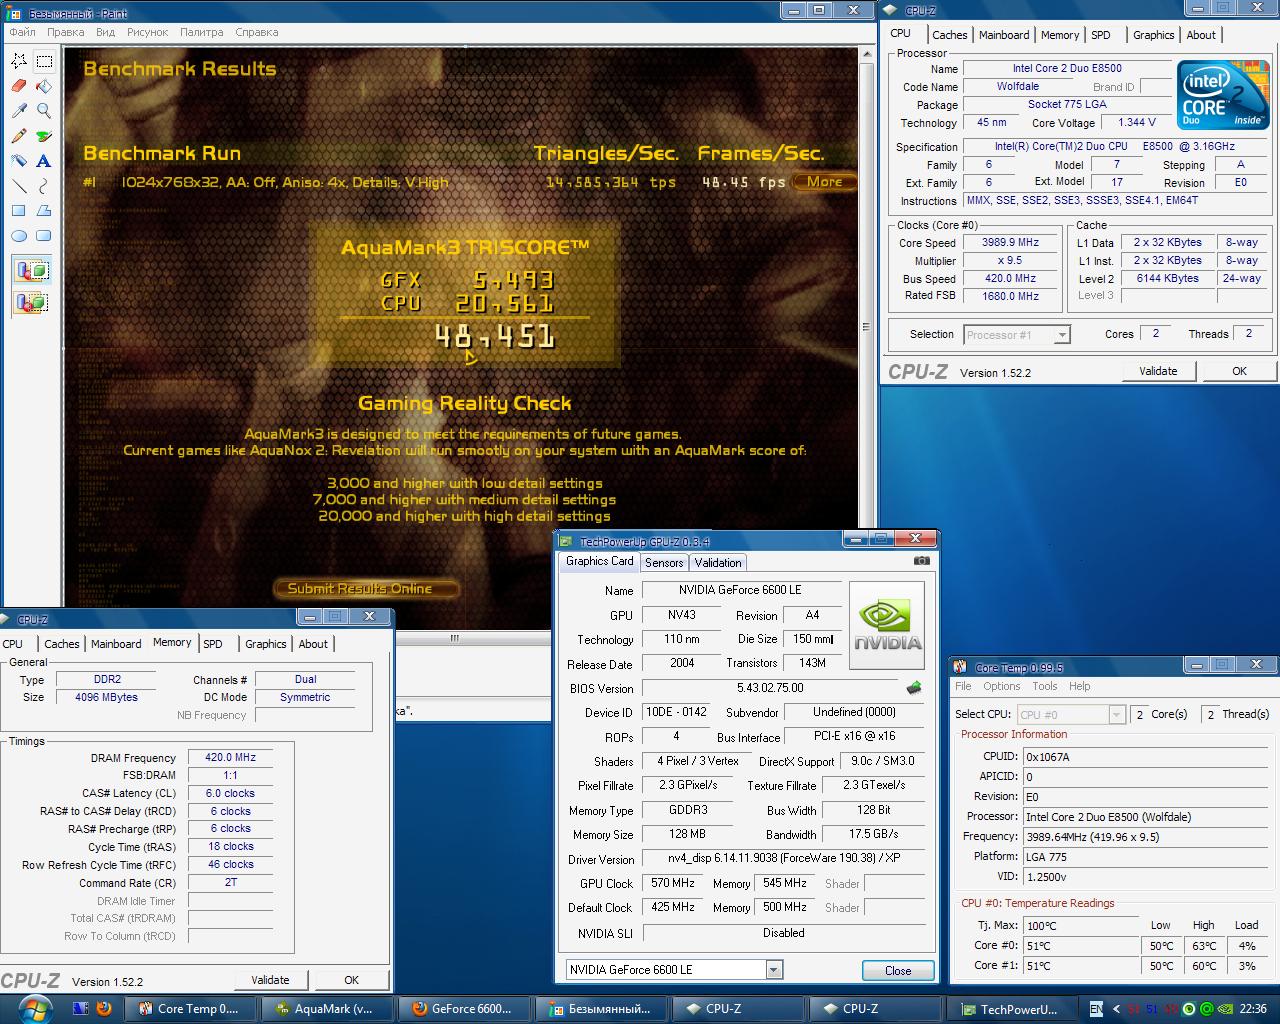Switch to Validation tab in GPU-Z

click(718, 563)
